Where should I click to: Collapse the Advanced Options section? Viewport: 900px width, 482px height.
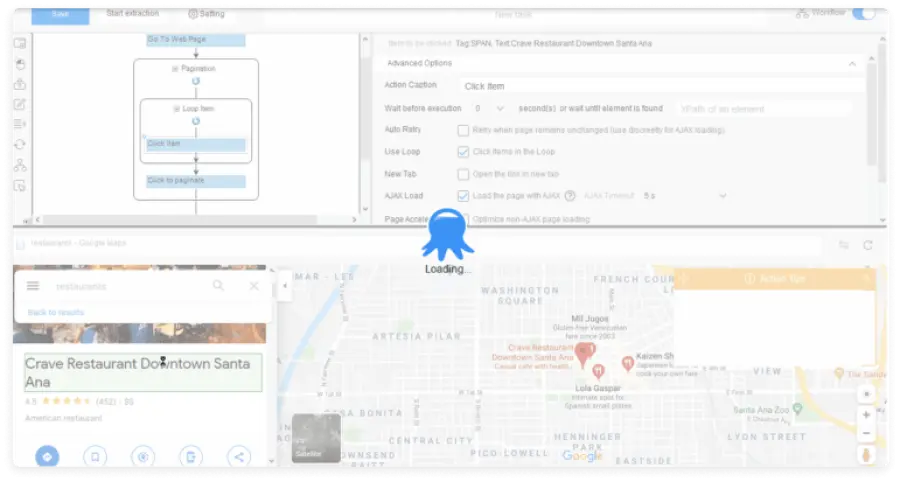tap(852, 64)
